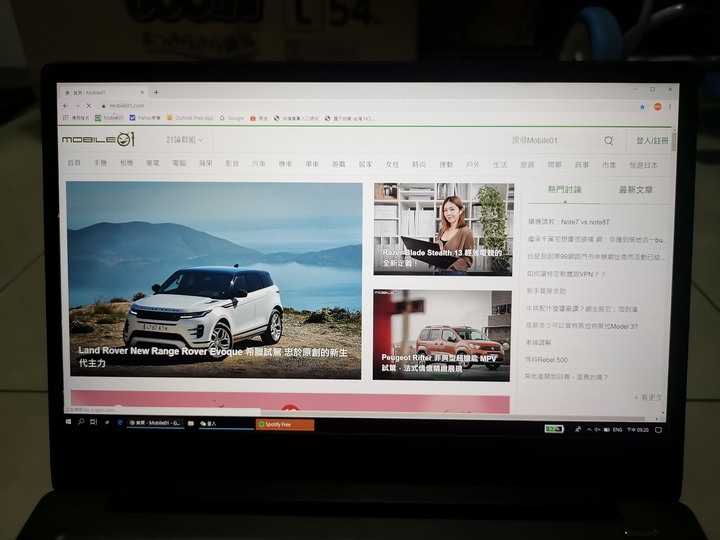
Task: Show hidden tray icons chevron
Action: click(589, 430)
